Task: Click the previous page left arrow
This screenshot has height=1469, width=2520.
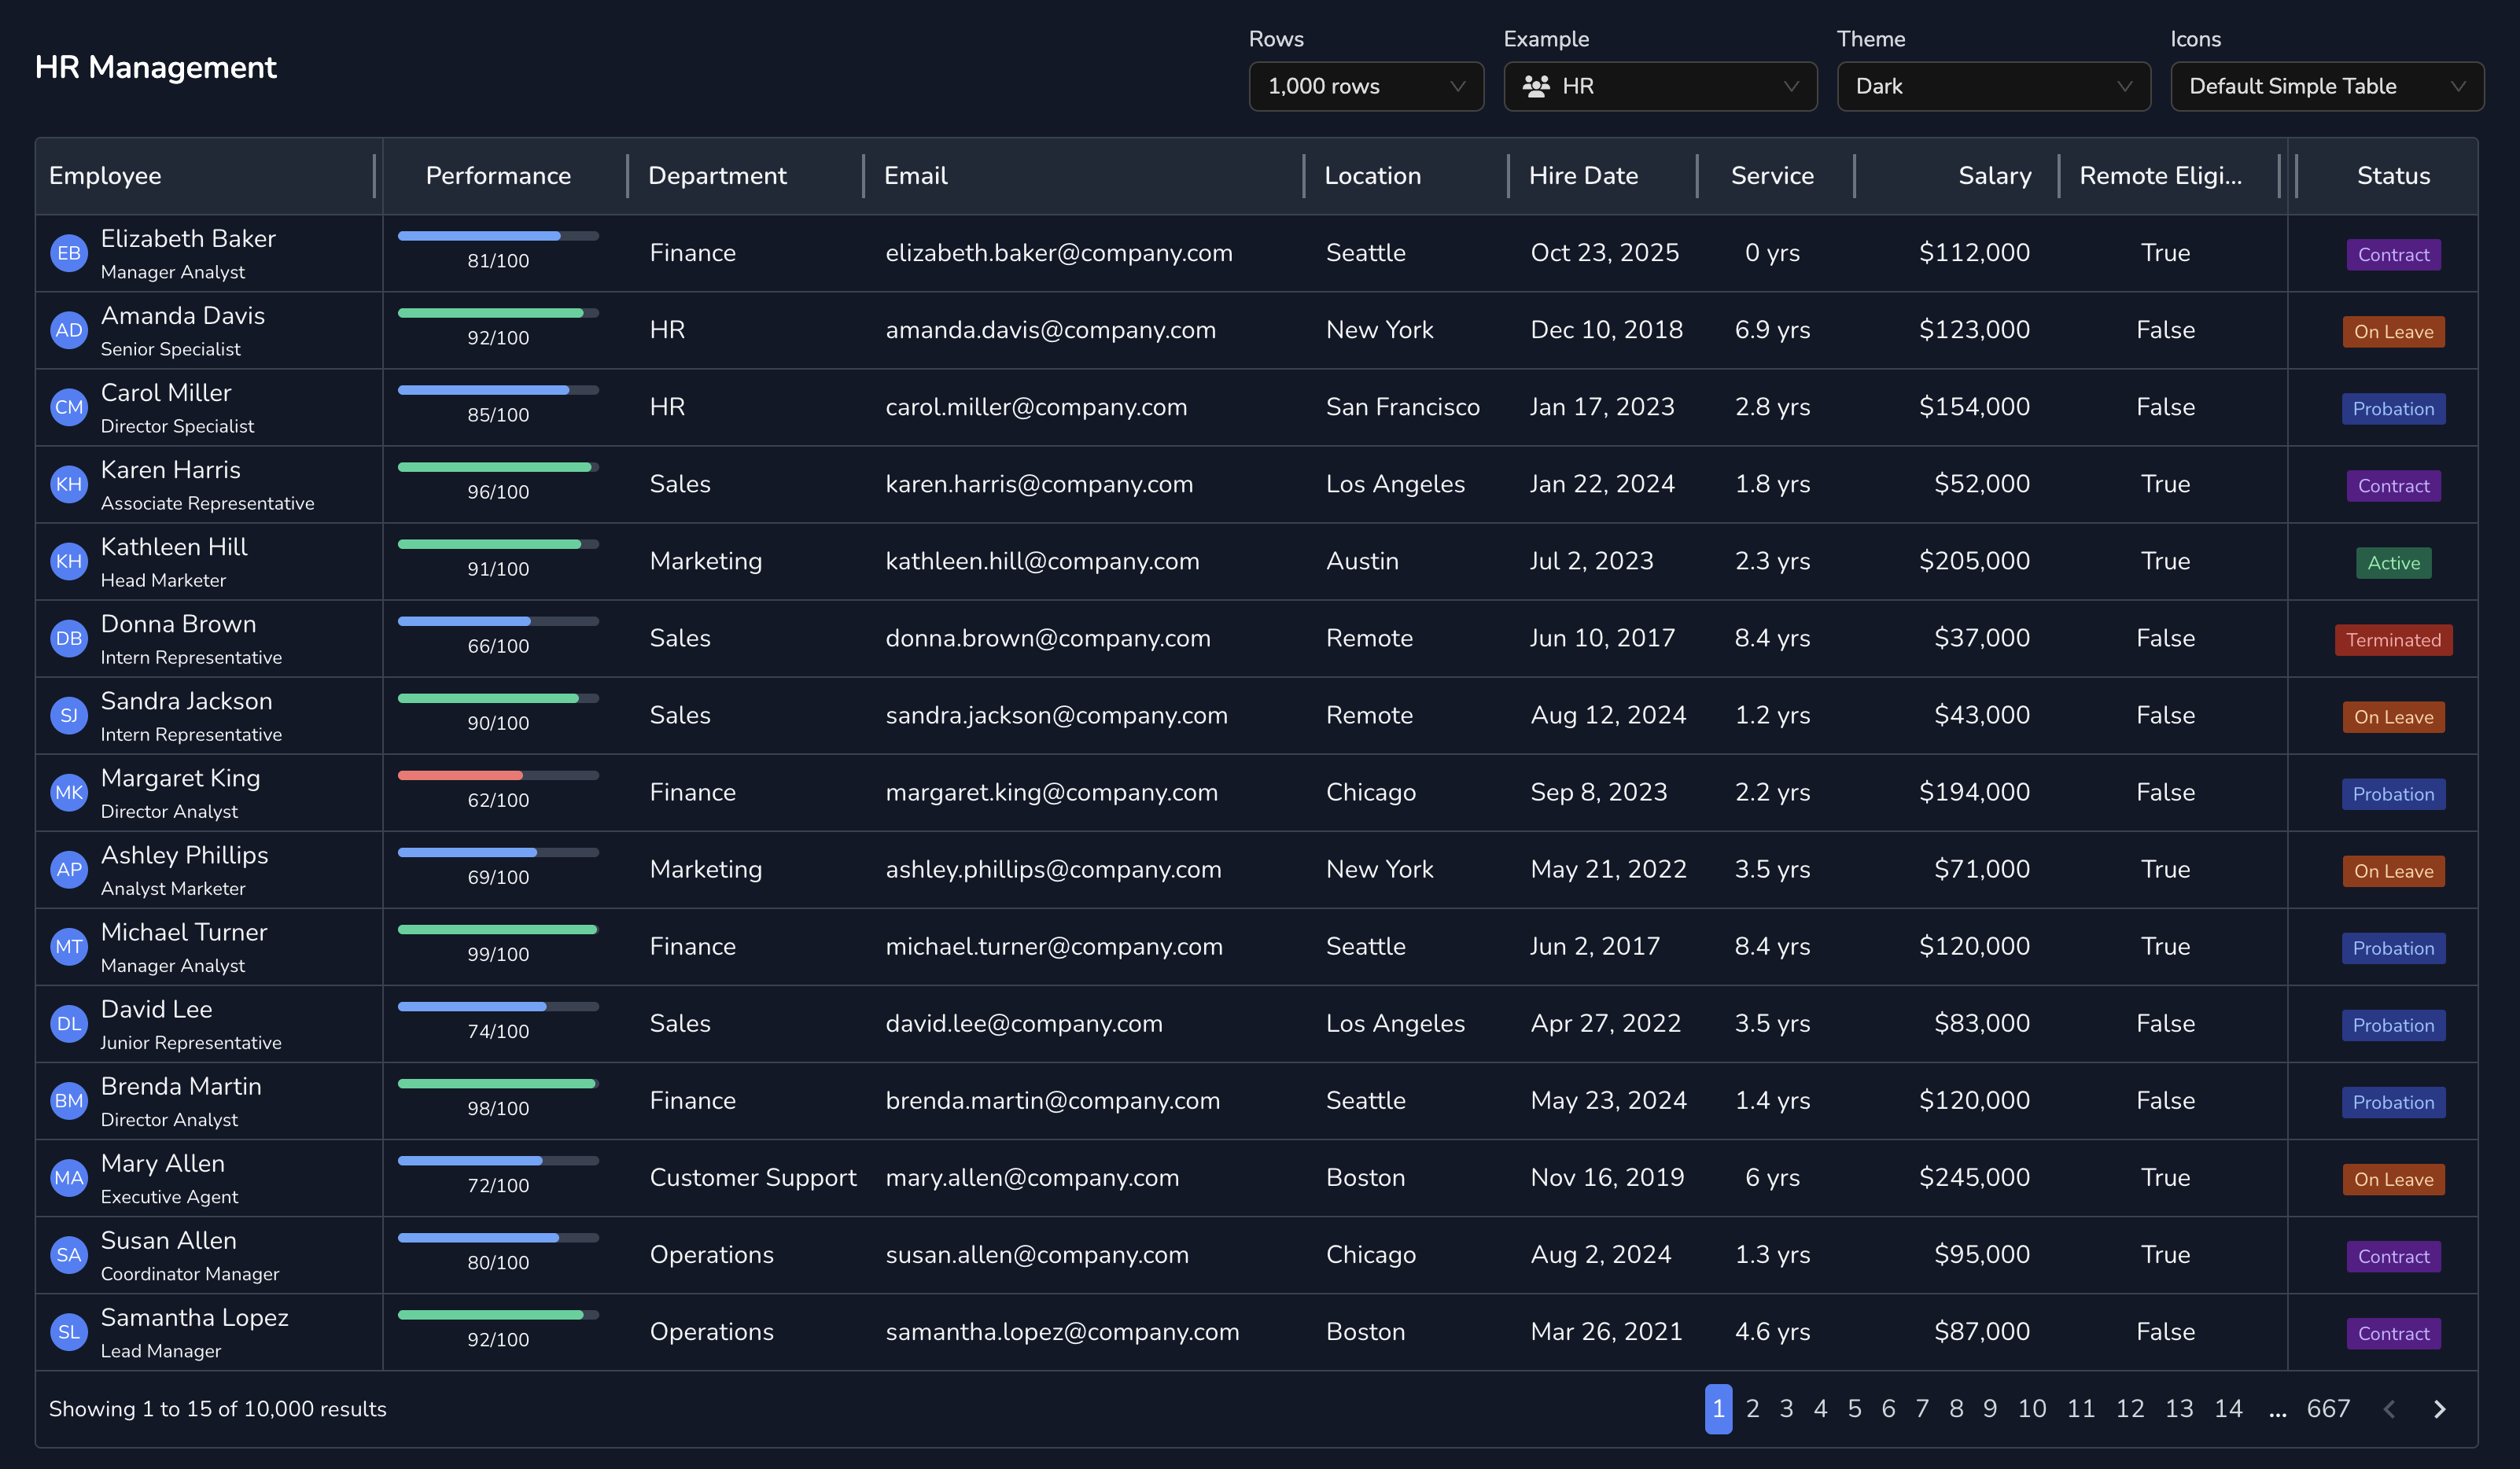Action: (x=2390, y=1409)
